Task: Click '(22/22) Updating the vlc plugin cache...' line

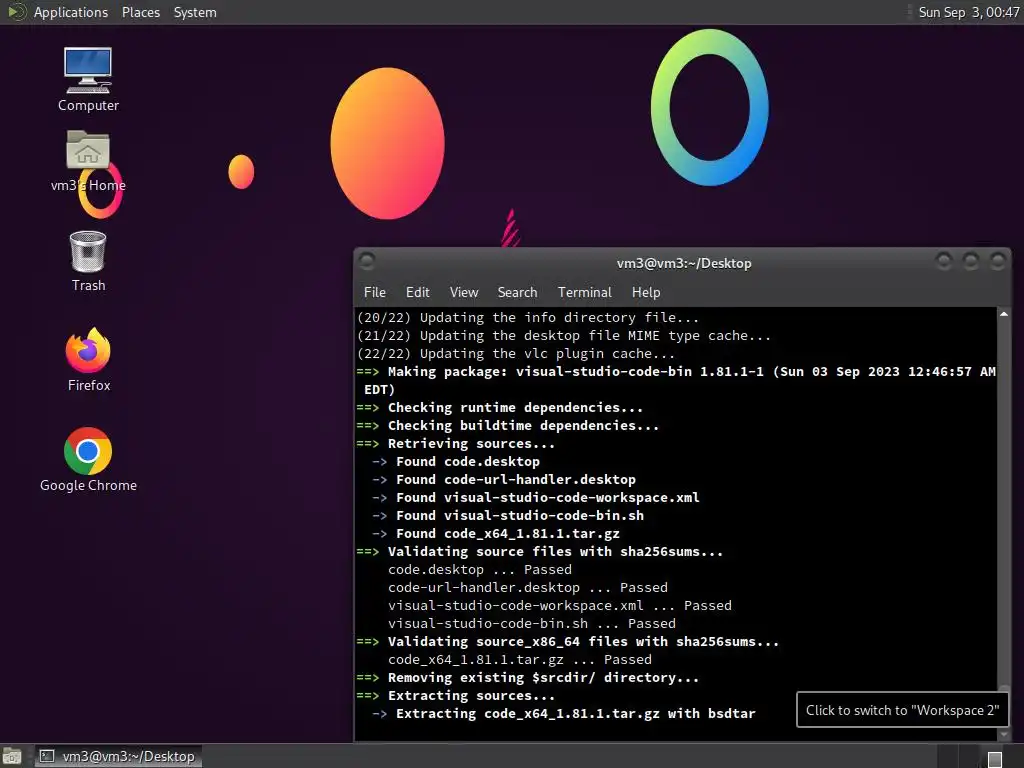Action: pyautogui.click(x=516, y=354)
